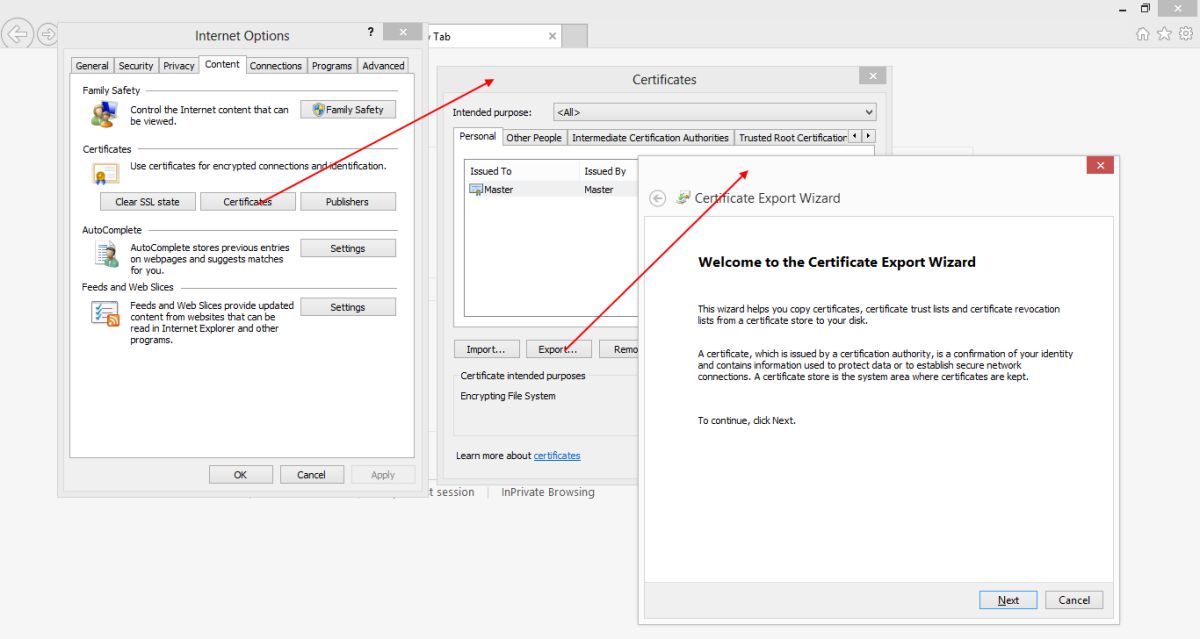Click the Feeds and Web Slices RSS icon
The height and width of the screenshot is (639, 1200).
tap(105, 314)
